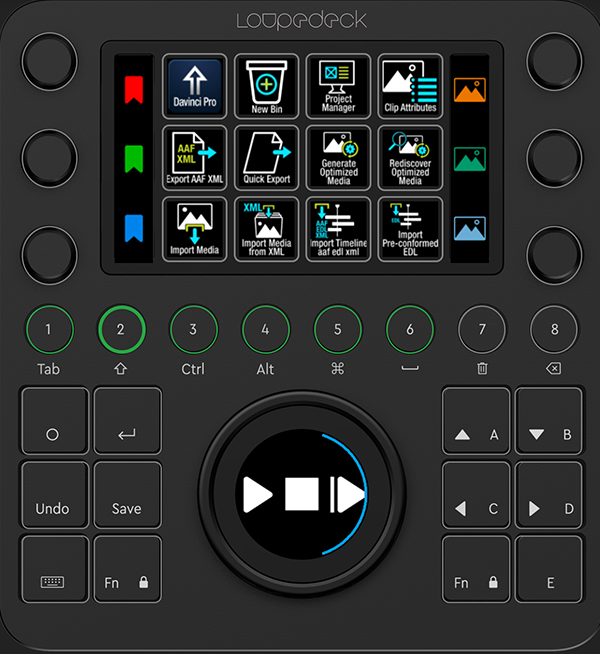Click the bottom-left rotary dial

(50, 255)
